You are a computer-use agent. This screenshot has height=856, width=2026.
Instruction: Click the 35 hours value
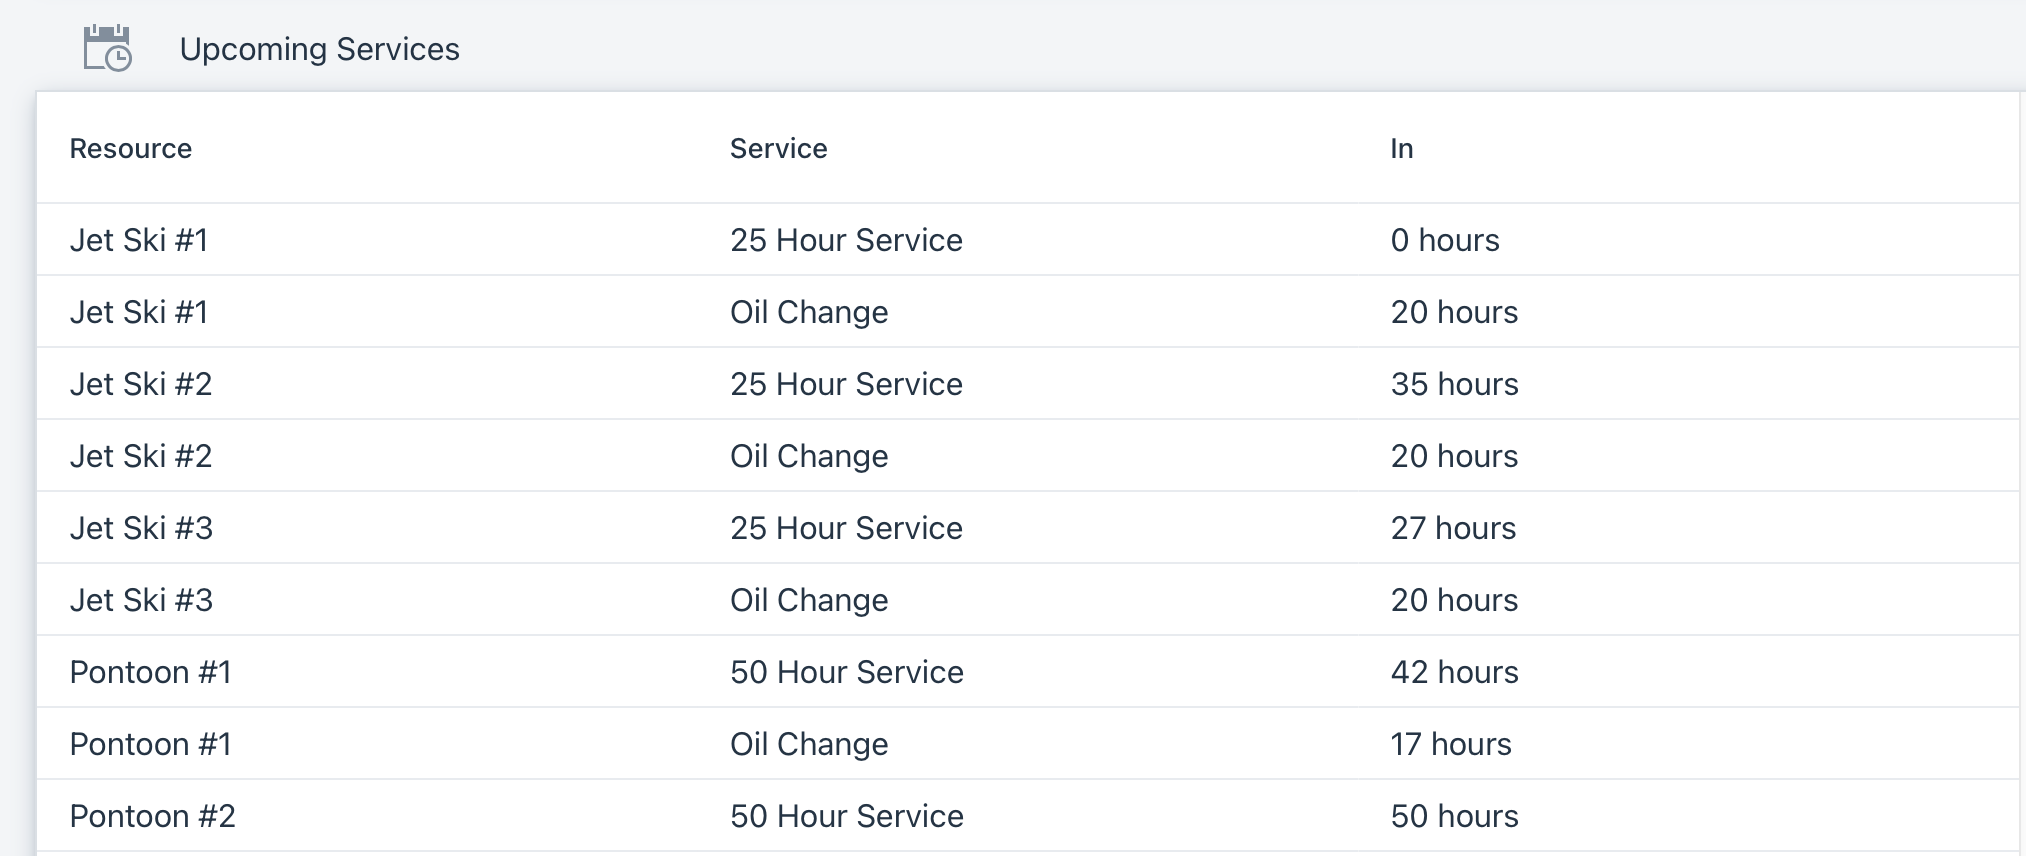click(1455, 384)
